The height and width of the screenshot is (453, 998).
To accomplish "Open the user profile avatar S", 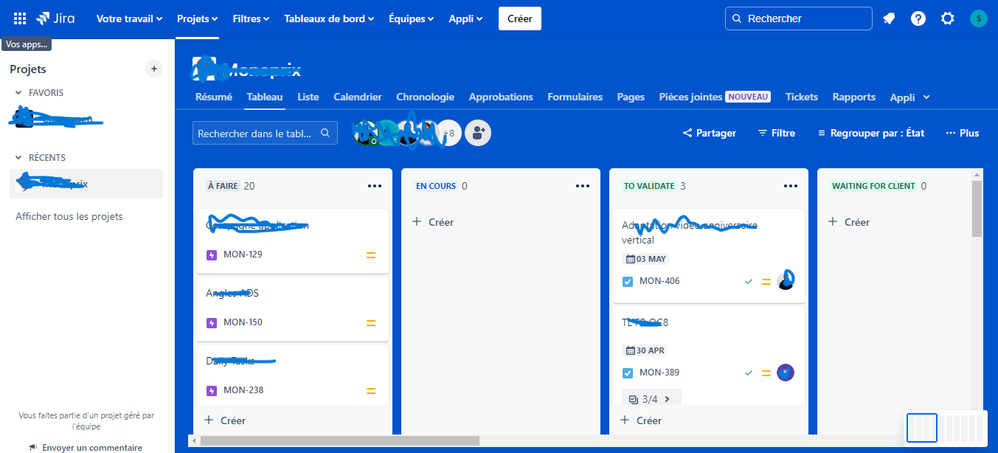I will coord(978,18).
